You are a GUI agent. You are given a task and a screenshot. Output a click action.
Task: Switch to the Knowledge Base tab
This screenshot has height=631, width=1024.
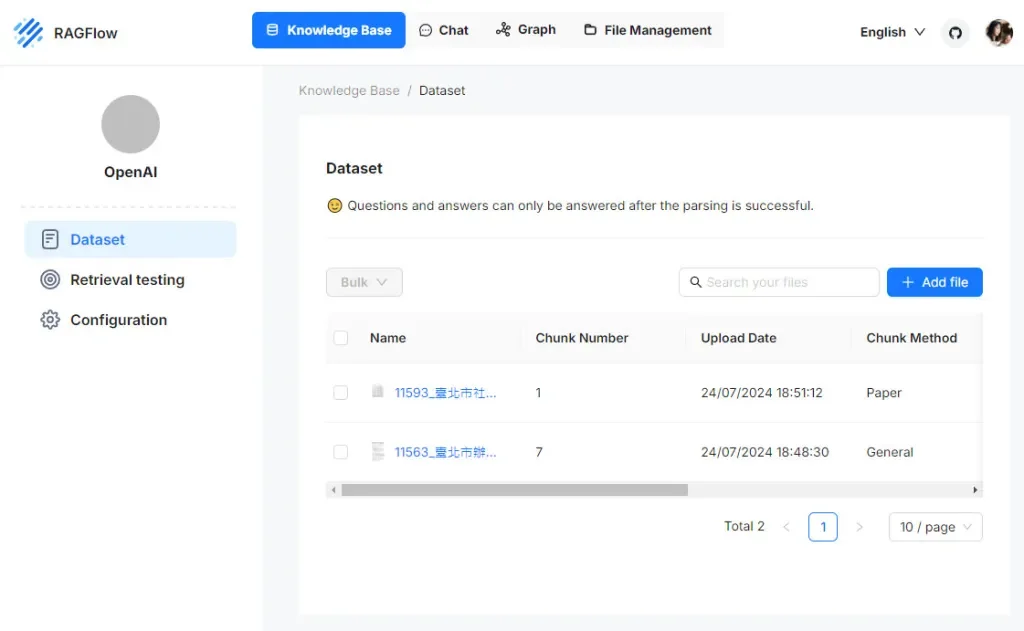(328, 30)
